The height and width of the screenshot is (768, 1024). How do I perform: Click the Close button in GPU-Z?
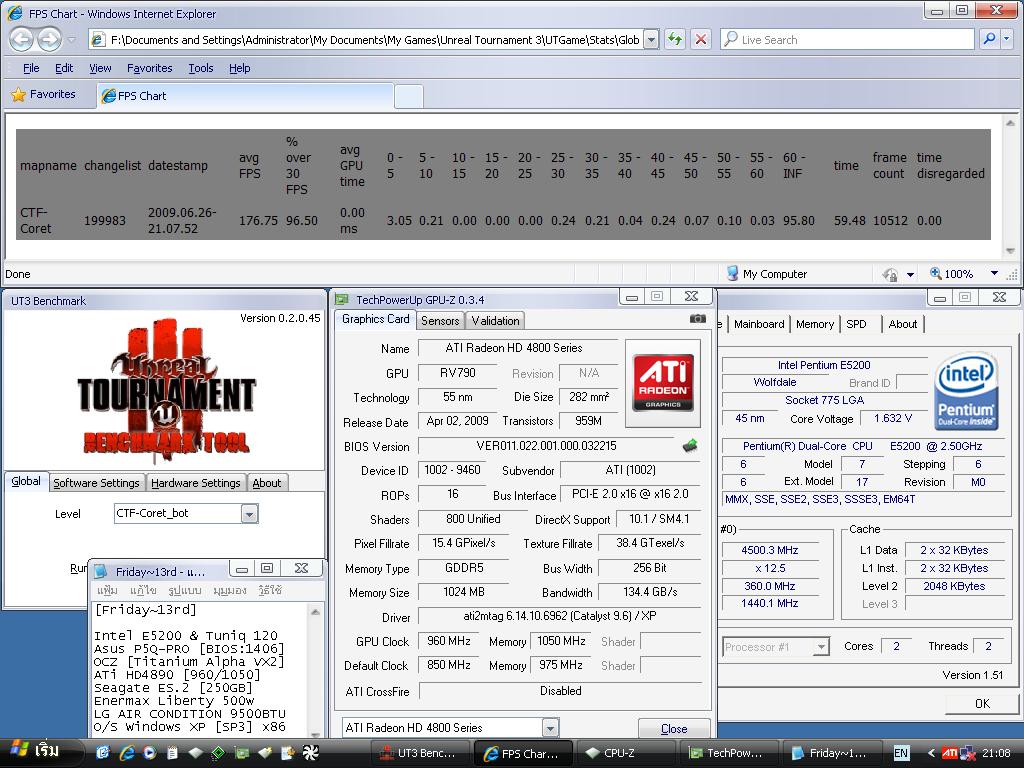point(673,728)
